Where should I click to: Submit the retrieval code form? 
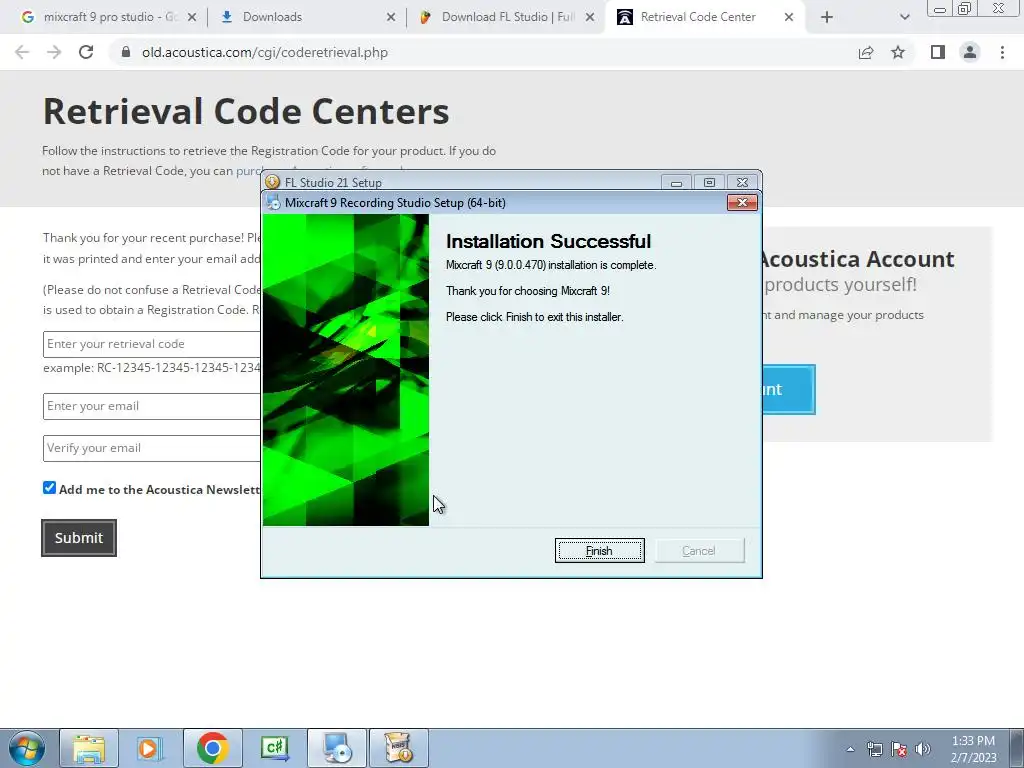79,538
